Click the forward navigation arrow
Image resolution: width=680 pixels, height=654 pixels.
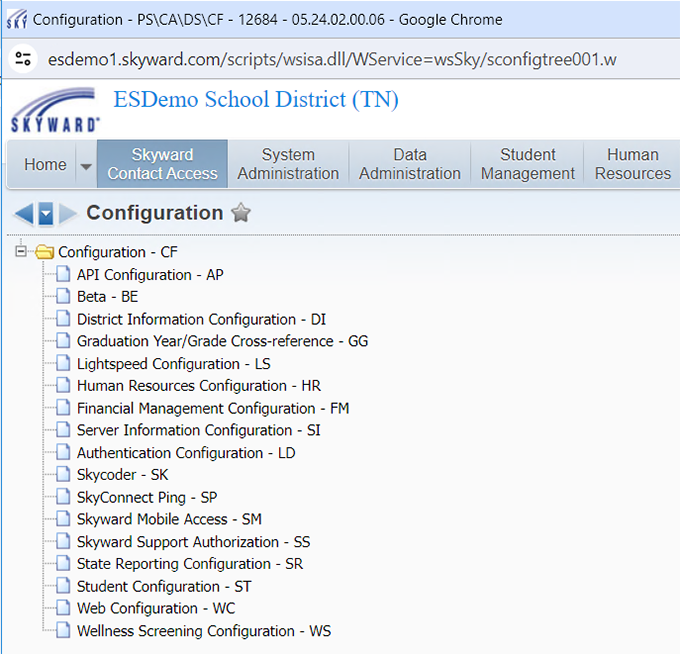(67, 213)
